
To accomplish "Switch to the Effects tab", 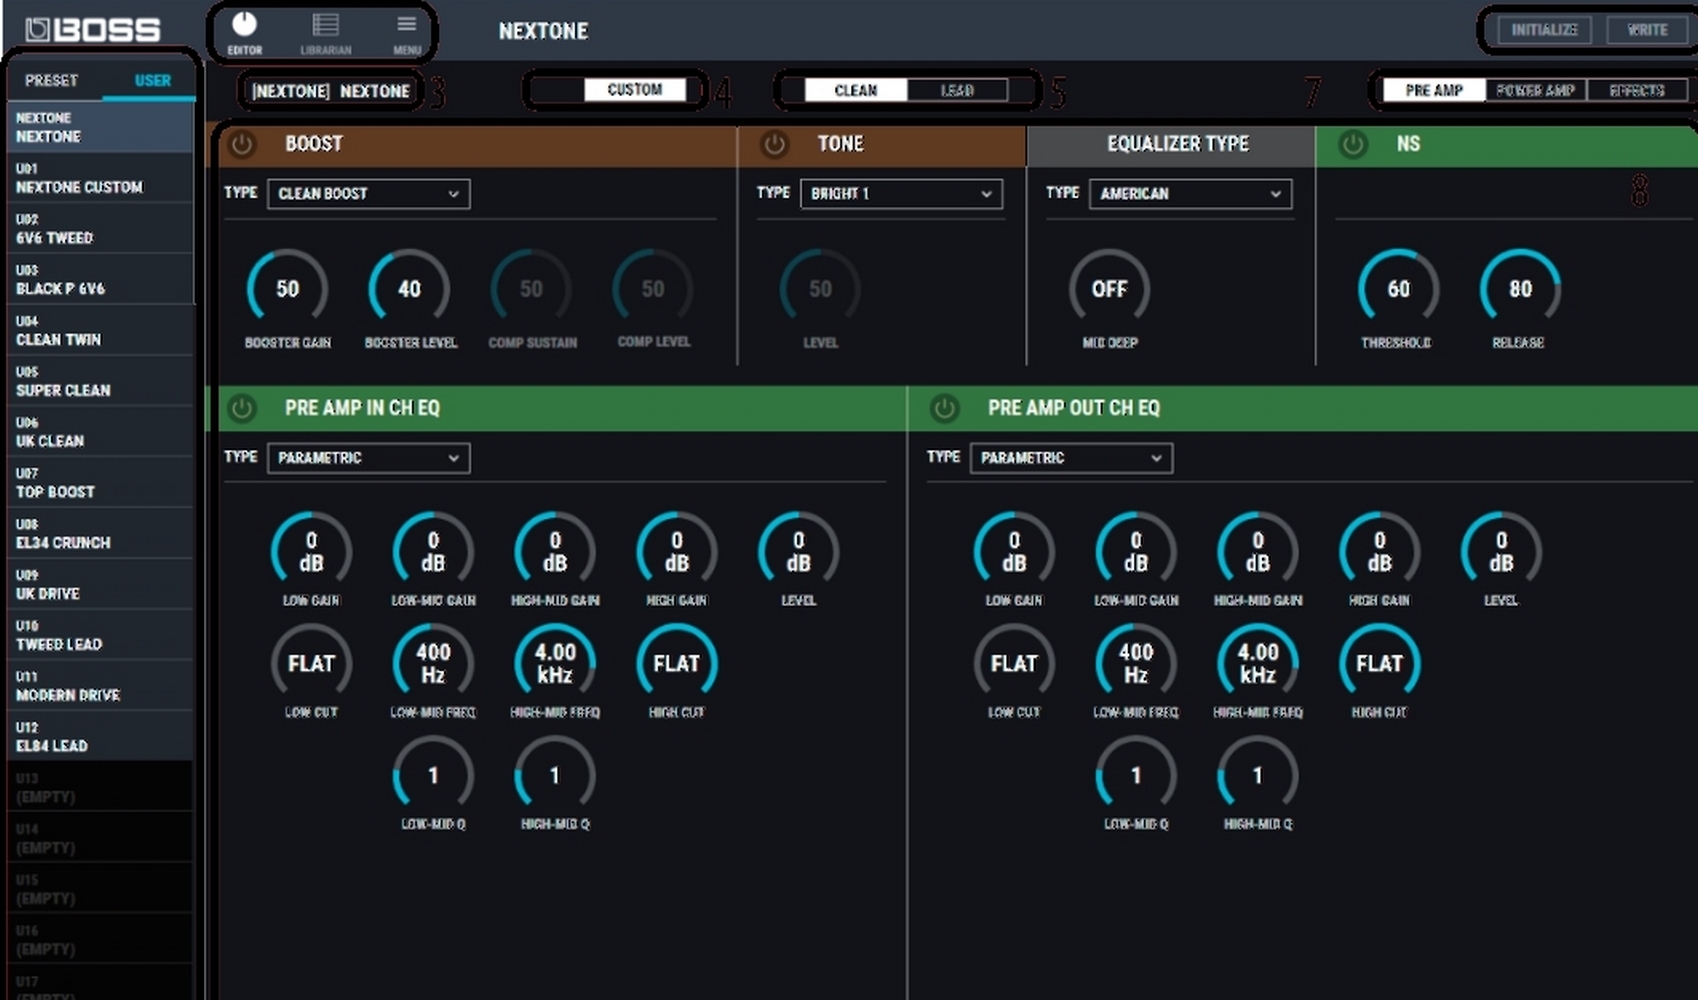I will [x=1637, y=90].
